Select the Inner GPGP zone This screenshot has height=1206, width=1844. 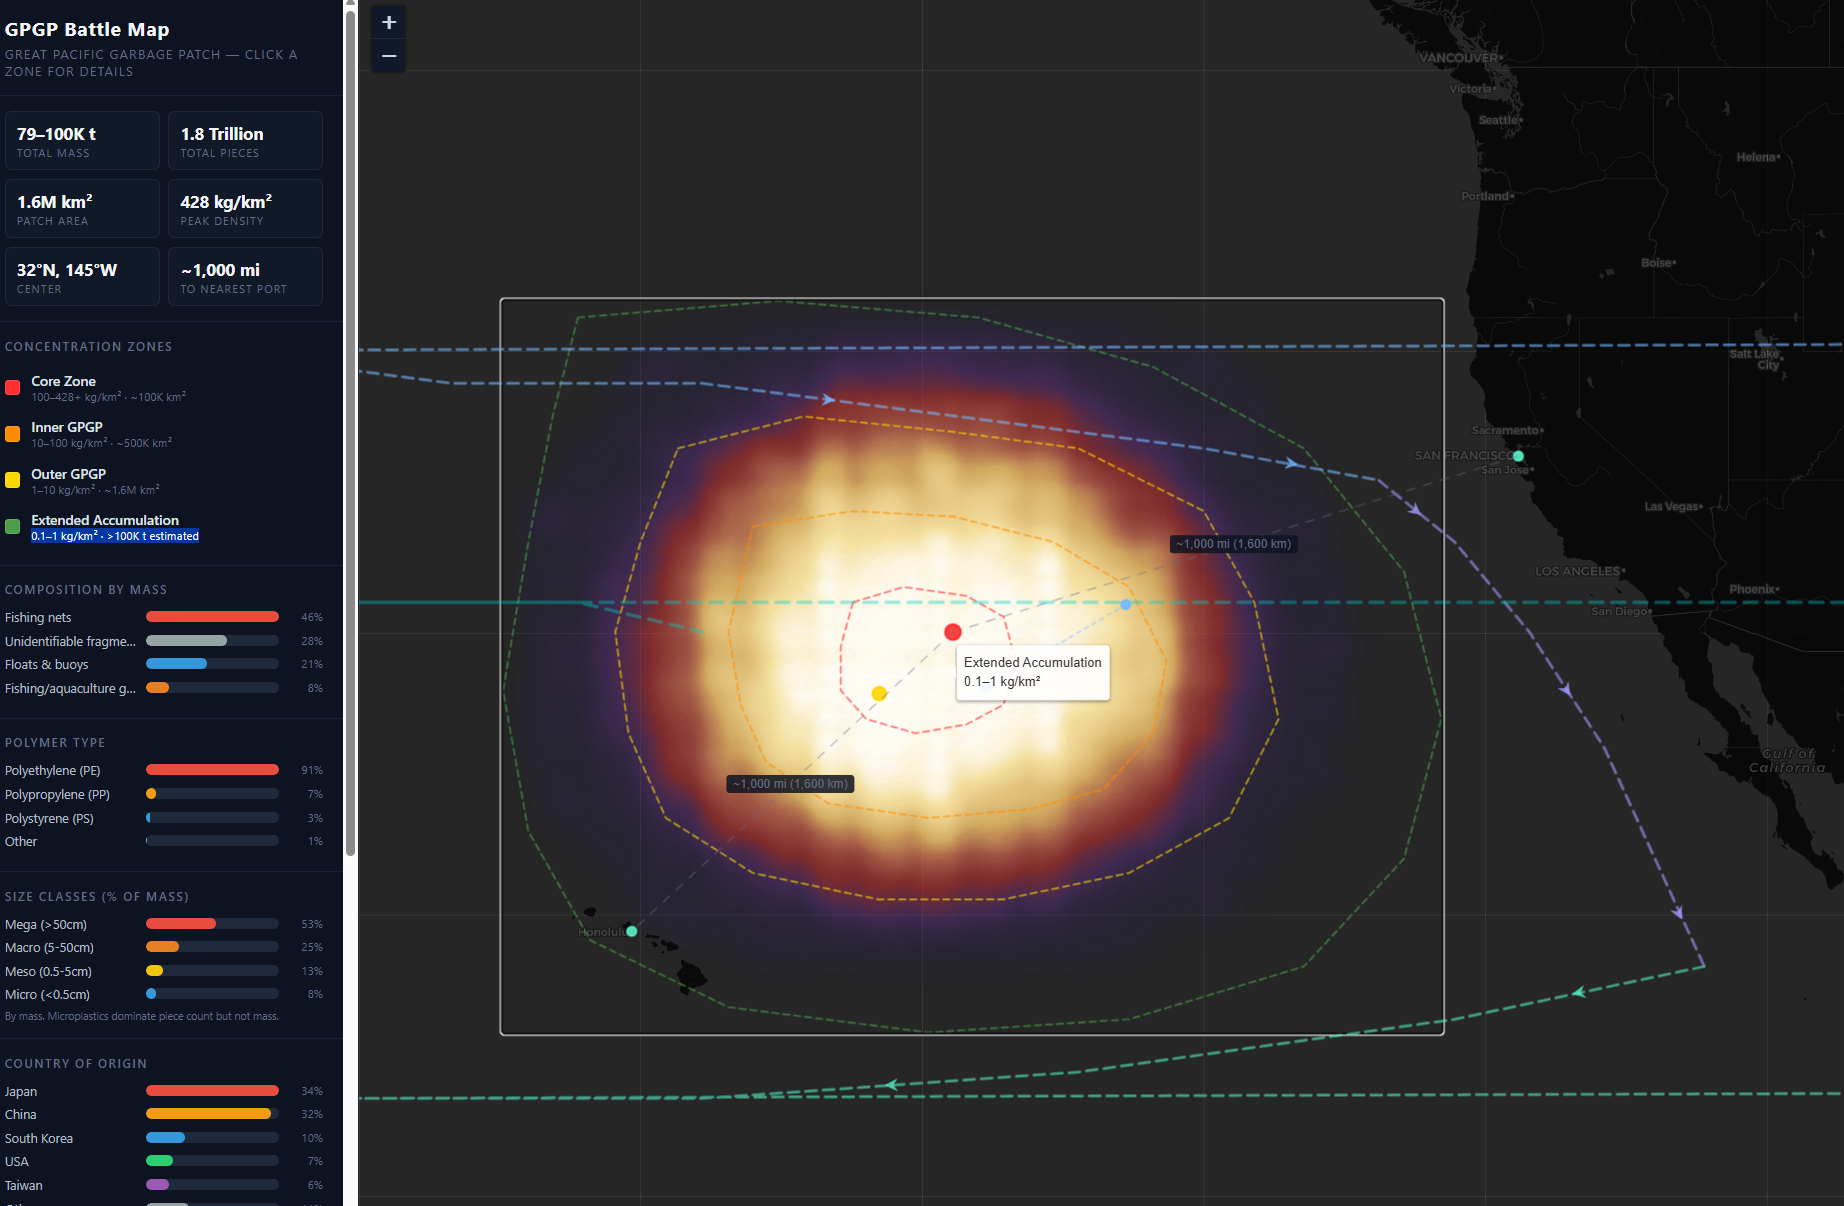tap(67, 427)
